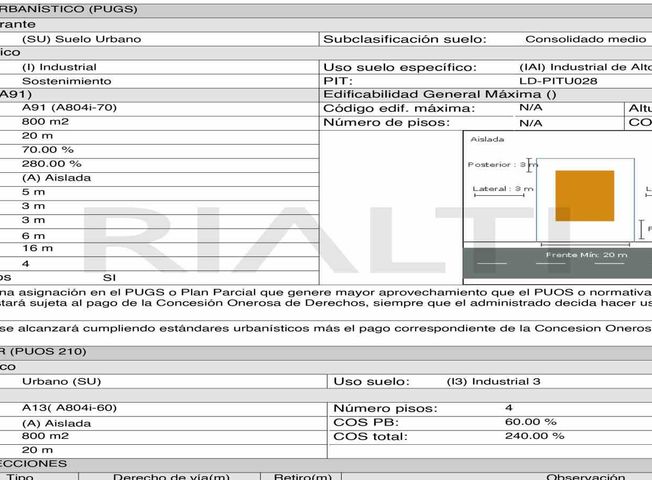Click the 'A13( A804i-60)' code
The image size is (652, 480).
[69, 408]
